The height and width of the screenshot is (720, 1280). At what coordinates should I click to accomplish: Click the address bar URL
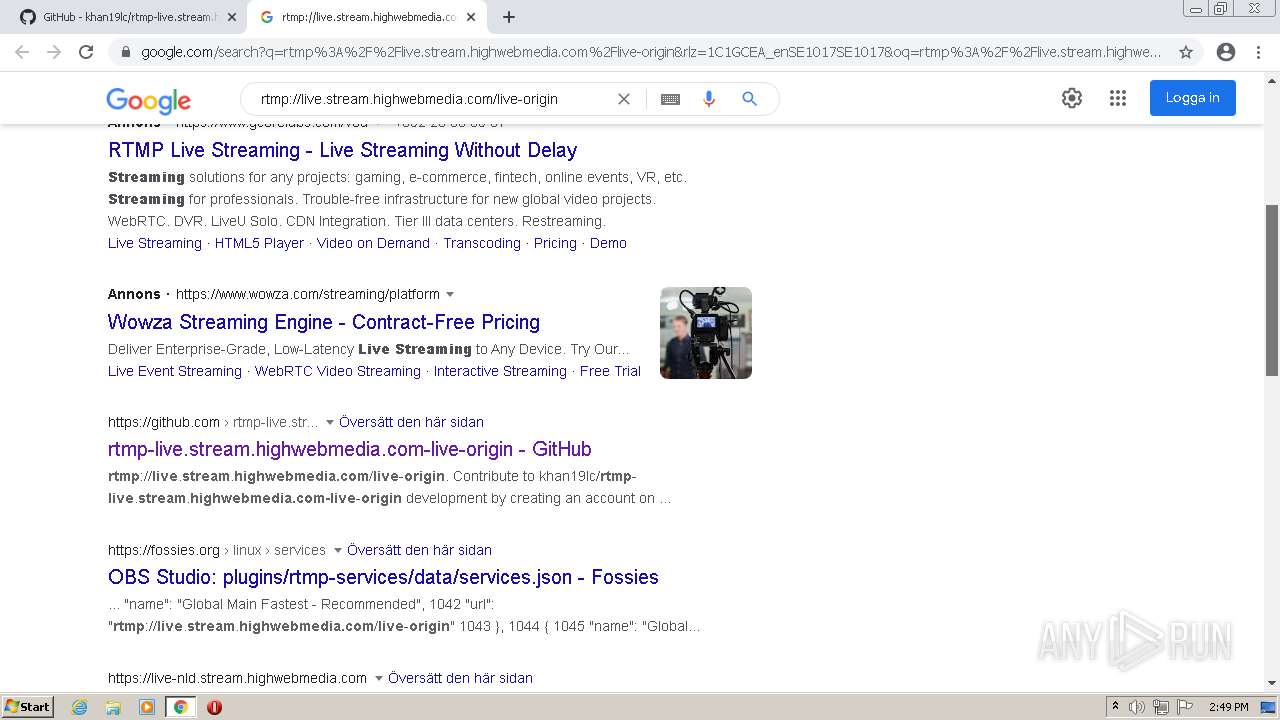[x=650, y=52]
